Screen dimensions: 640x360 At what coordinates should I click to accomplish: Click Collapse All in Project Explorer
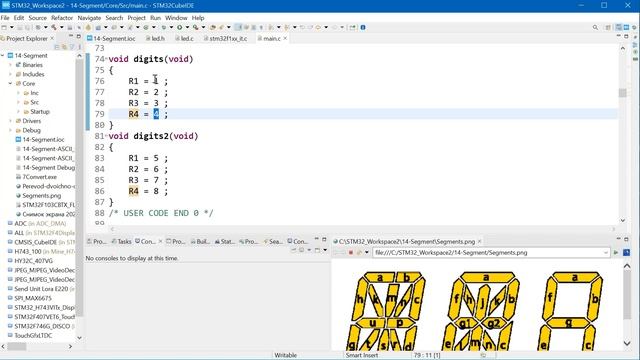pos(57,47)
